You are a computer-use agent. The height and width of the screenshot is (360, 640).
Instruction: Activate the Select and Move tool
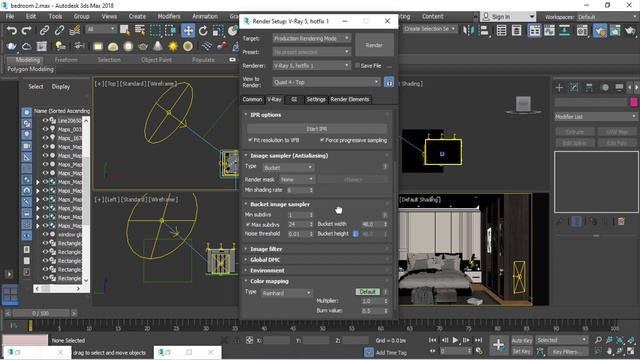[188, 31]
